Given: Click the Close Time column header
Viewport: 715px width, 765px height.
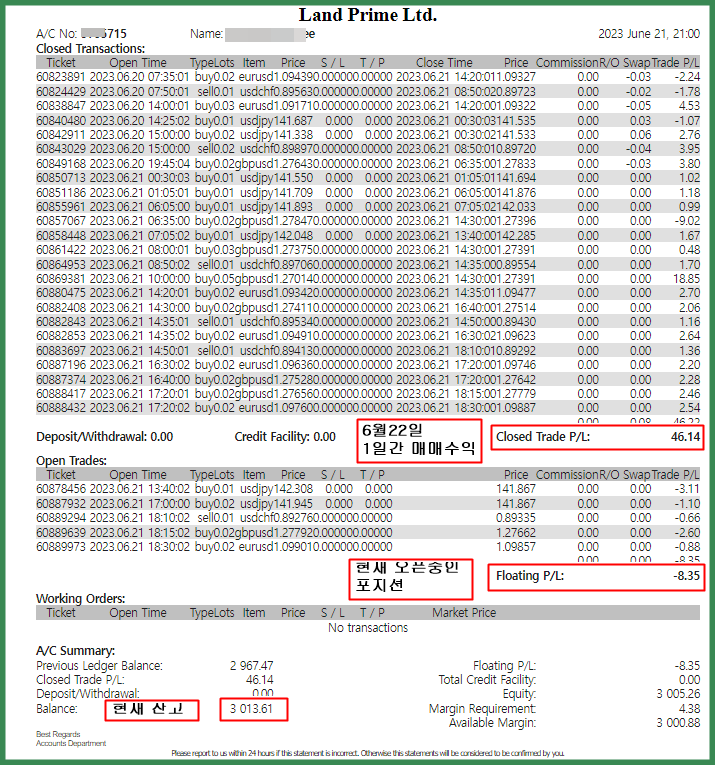Looking at the screenshot, I should (x=444, y=63).
